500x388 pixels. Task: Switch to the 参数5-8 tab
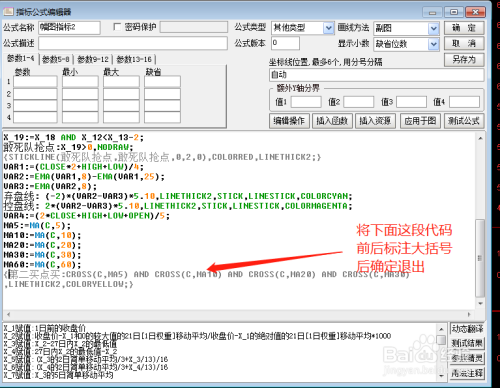coord(56,60)
